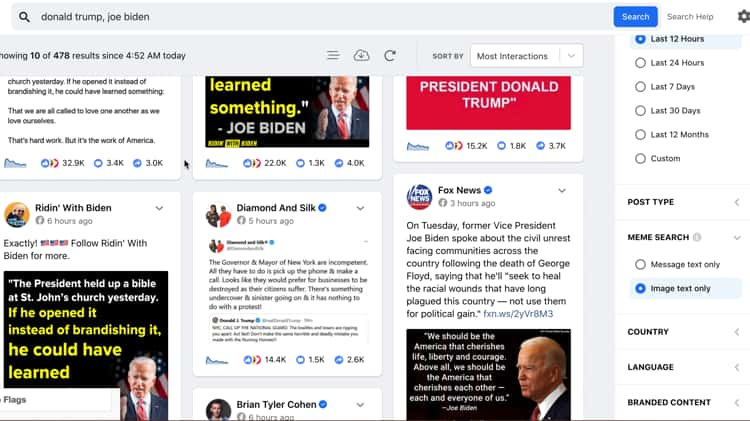Expand the Post Type filter section
The width and height of the screenshot is (750, 421).
[737, 202]
